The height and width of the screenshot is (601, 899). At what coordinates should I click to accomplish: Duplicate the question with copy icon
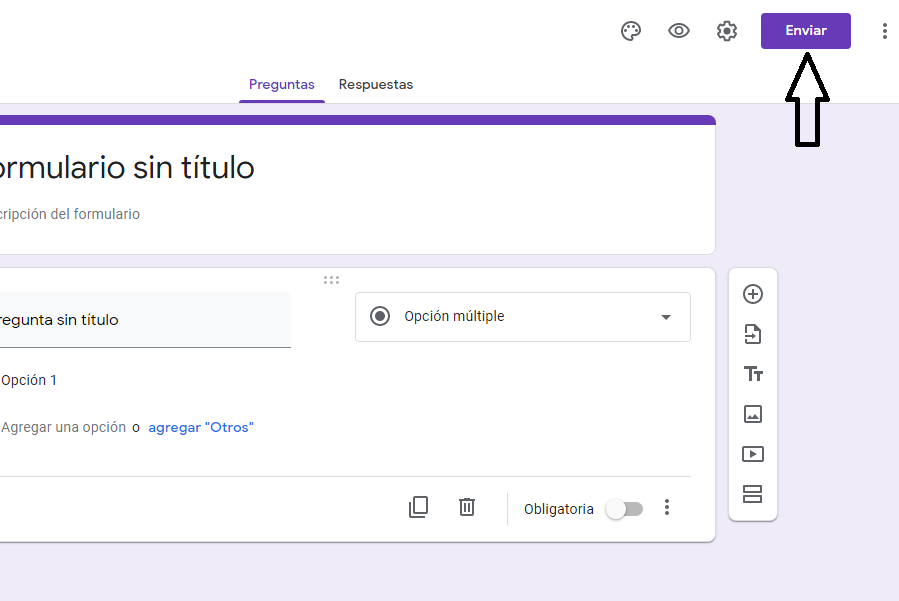(x=419, y=507)
